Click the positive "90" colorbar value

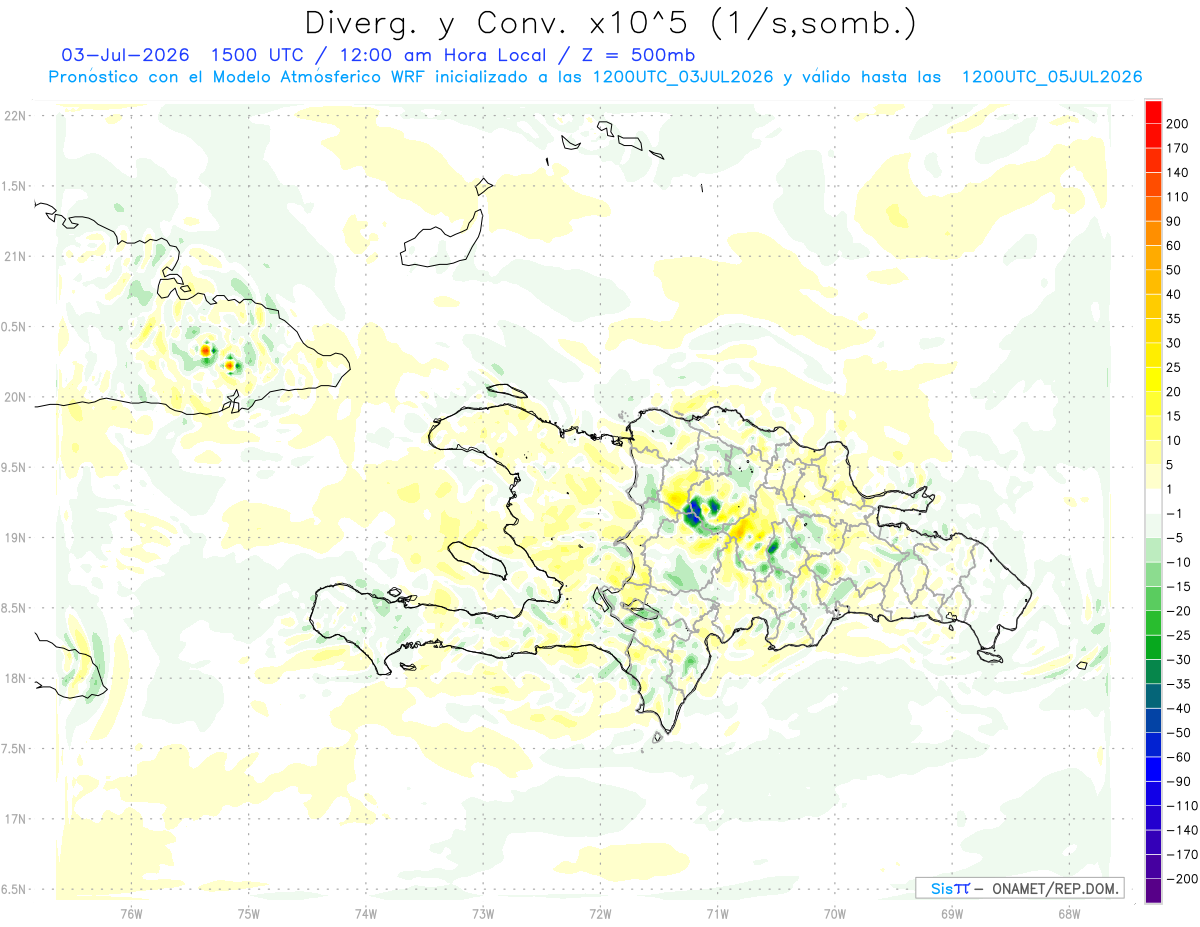click(1174, 221)
